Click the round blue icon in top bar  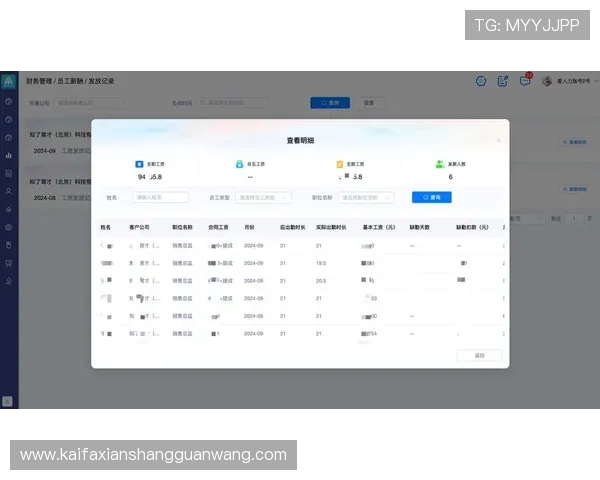pyautogui.click(x=481, y=81)
